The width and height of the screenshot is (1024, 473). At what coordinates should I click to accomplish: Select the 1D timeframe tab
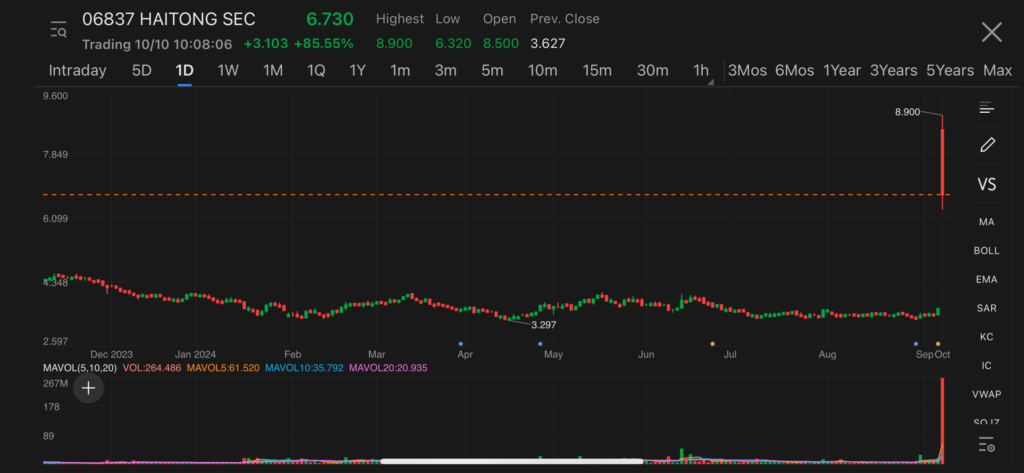click(x=184, y=71)
